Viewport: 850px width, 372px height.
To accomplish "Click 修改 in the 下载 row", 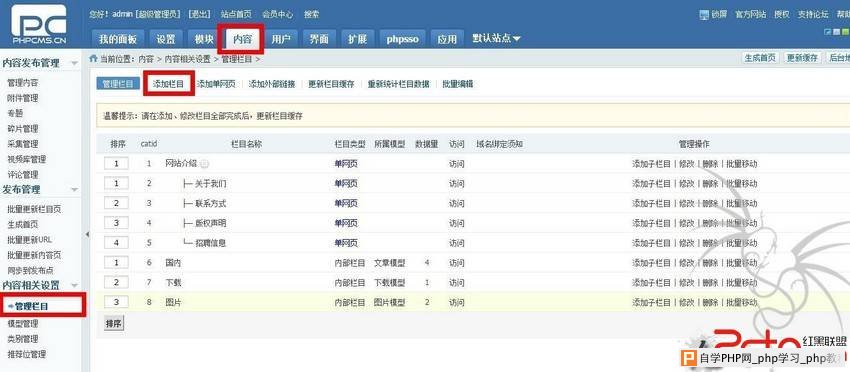I will coord(686,283).
